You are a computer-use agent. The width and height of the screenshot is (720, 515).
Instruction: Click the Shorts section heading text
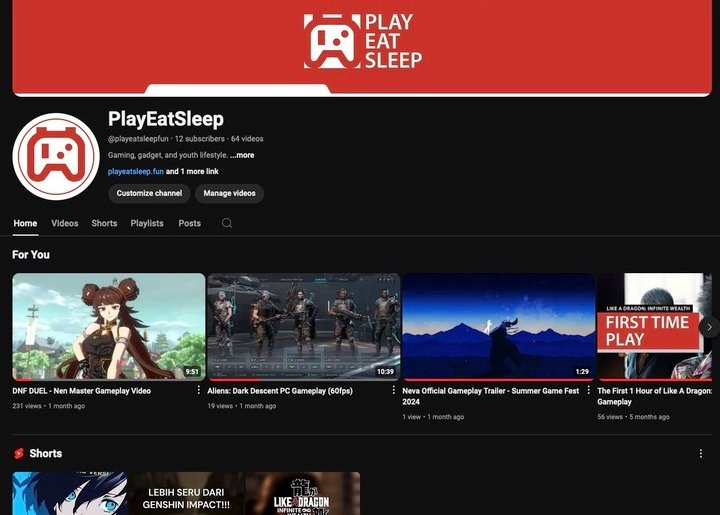tap(46, 453)
